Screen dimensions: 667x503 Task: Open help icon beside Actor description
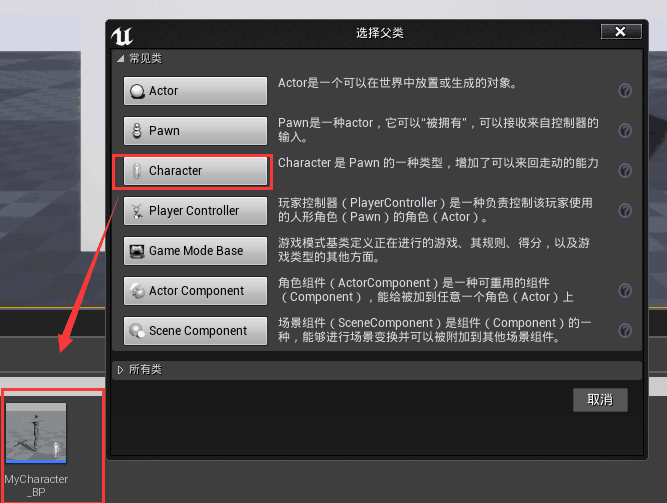click(x=625, y=91)
